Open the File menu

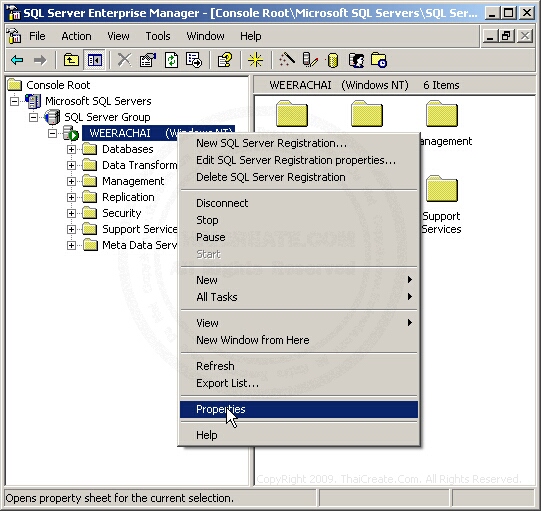pyautogui.click(x=37, y=36)
